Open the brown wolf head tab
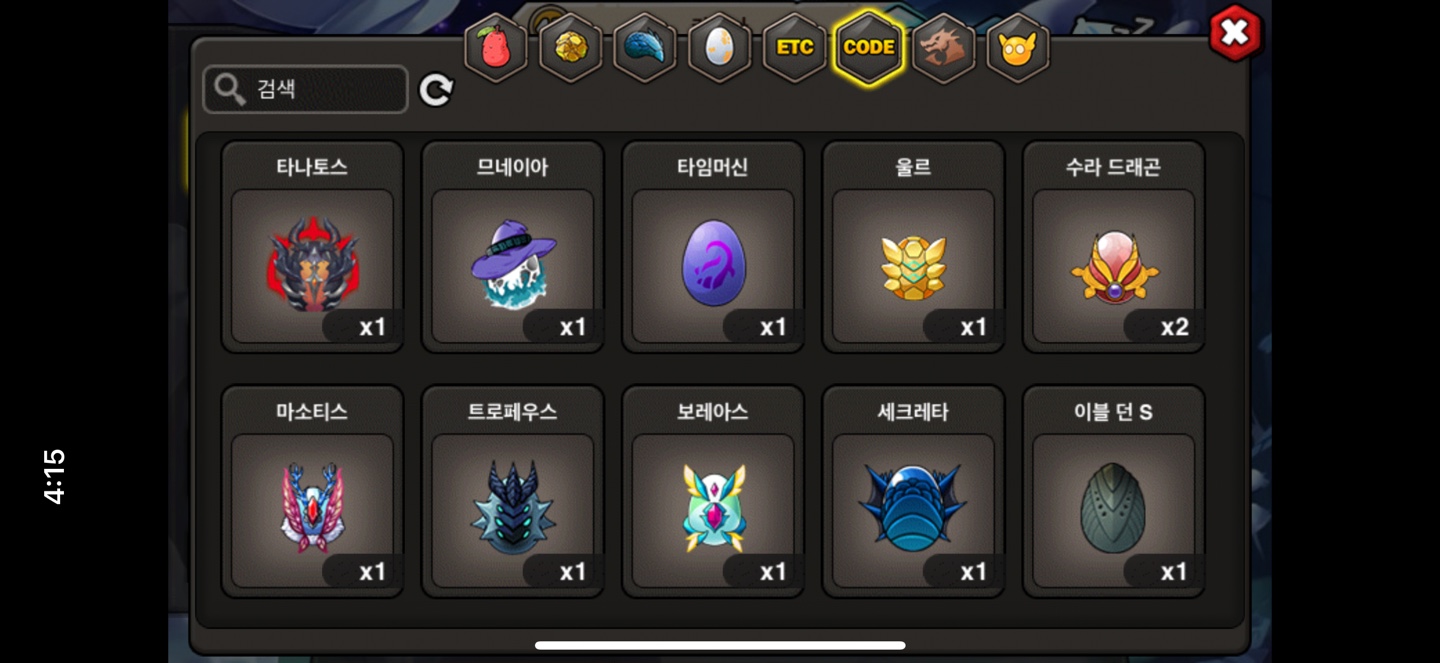Image resolution: width=1440 pixels, height=663 pixels. tap(944, 47)
